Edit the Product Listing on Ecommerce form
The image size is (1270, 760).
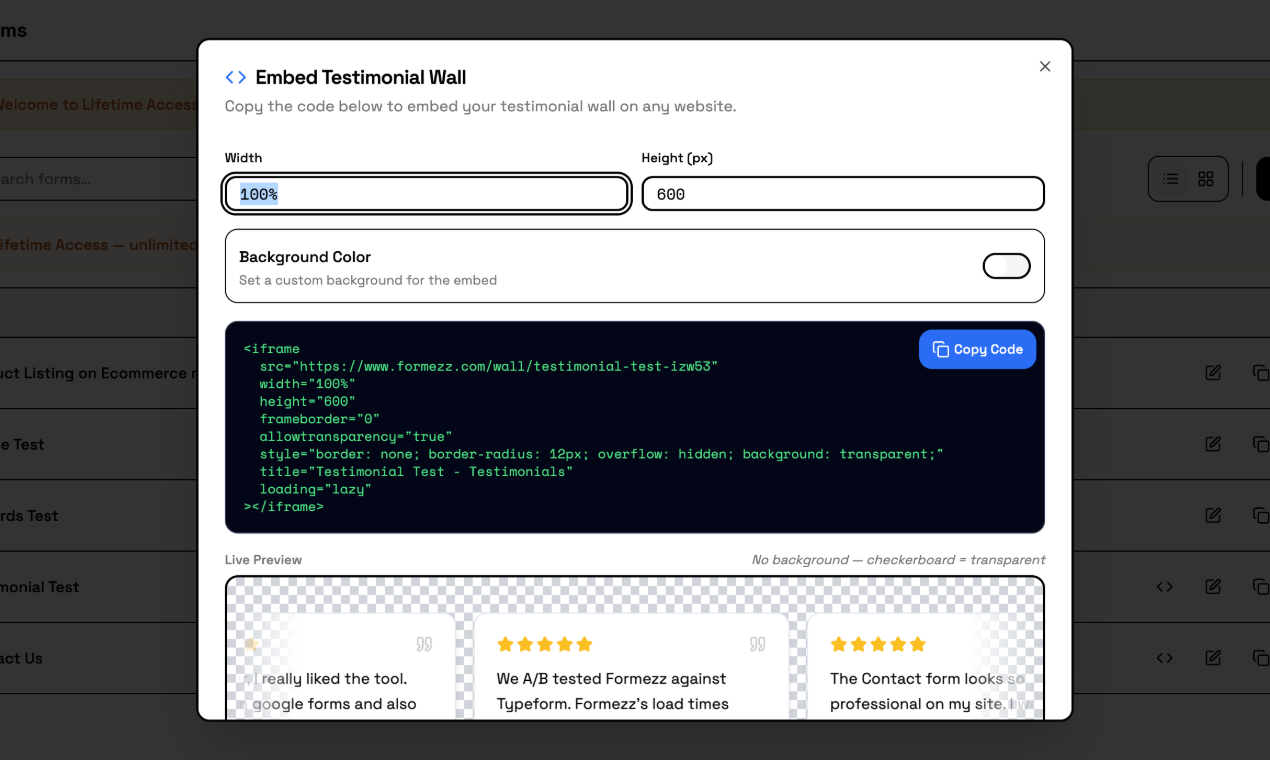(x=1212, y=372)
